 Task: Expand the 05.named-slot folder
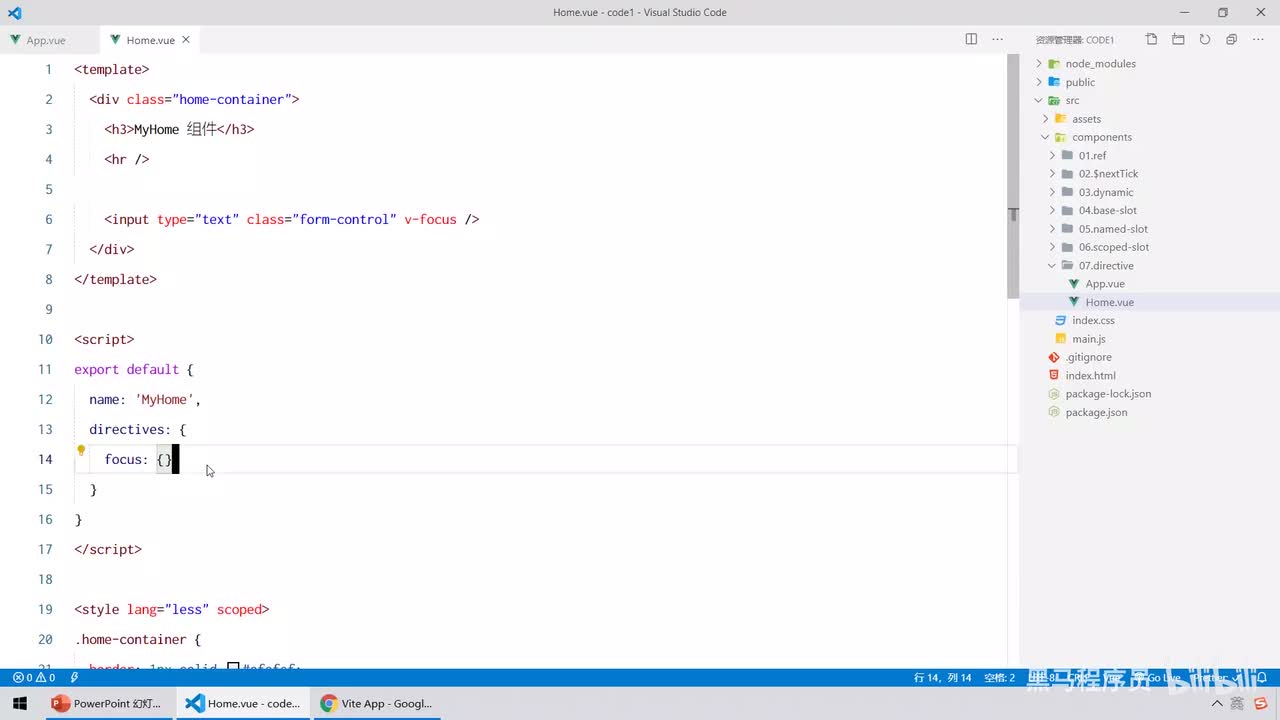coord(1113,229)
